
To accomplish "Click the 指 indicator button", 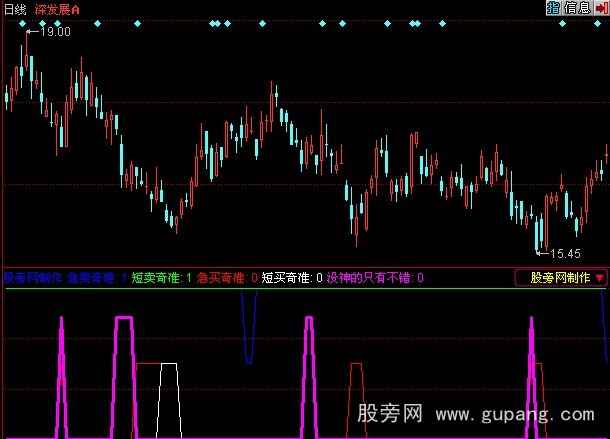I will pyautogui.click(x=553, y=7).
